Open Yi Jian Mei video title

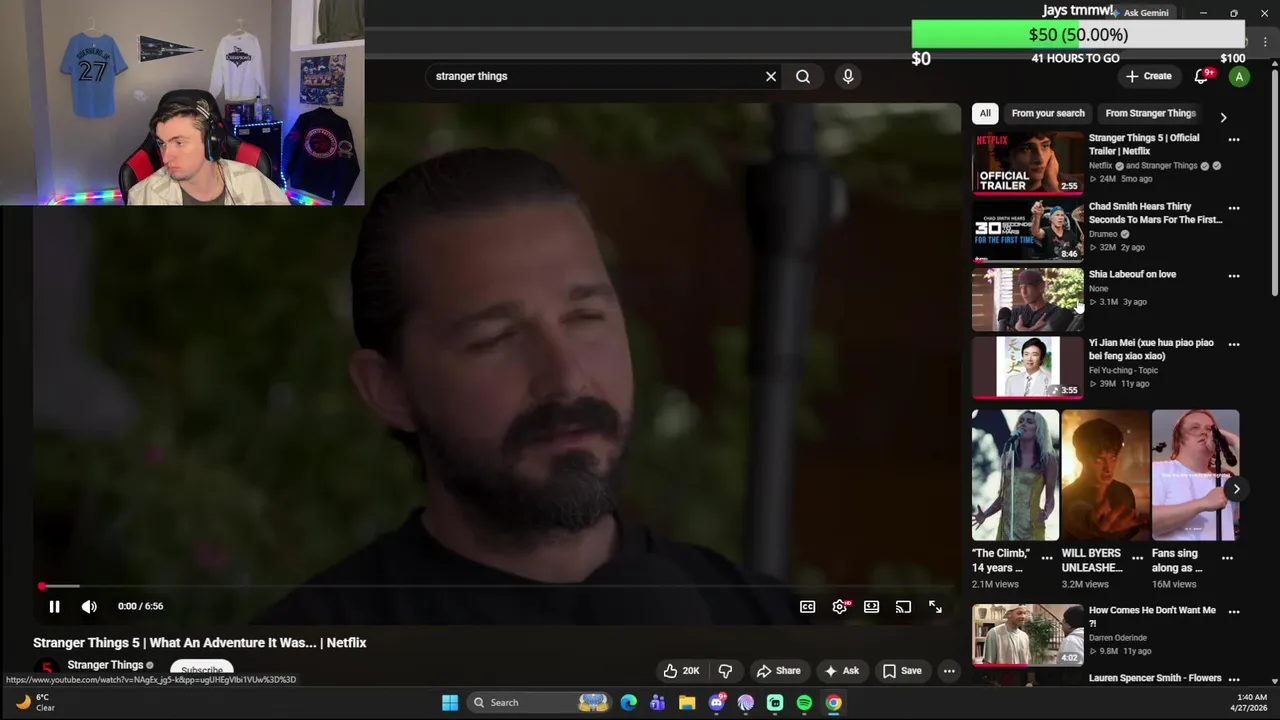pos(1151,349)
